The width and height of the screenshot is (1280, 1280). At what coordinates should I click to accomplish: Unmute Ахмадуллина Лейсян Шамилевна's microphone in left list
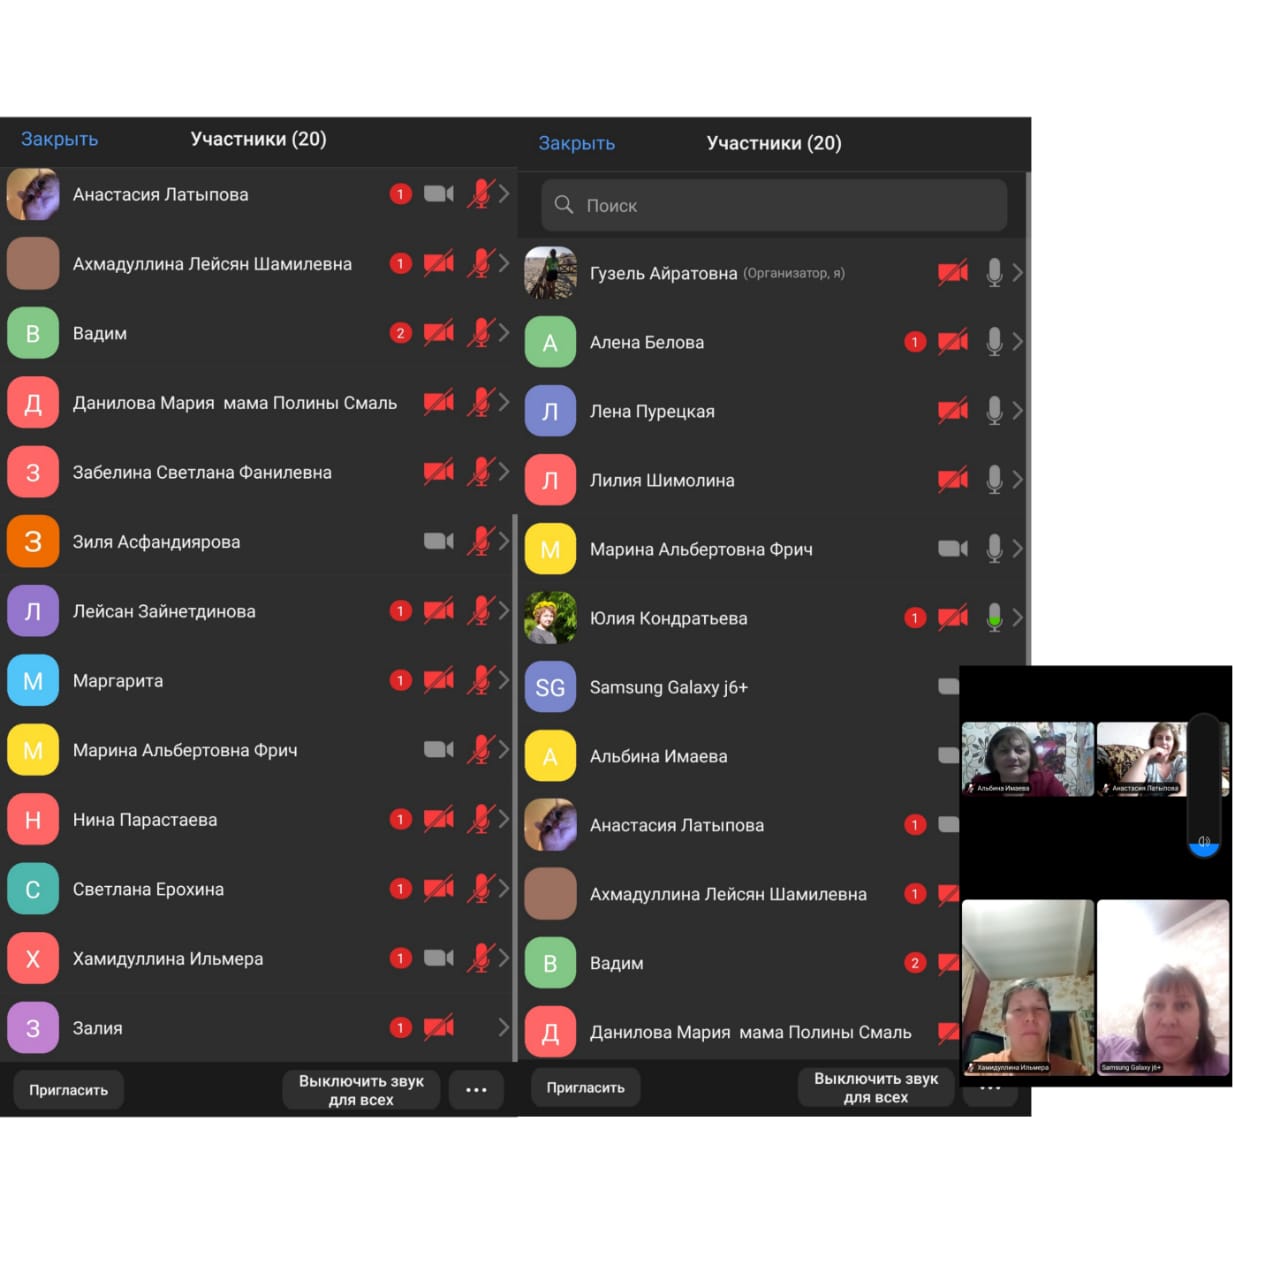coord(481,264)
